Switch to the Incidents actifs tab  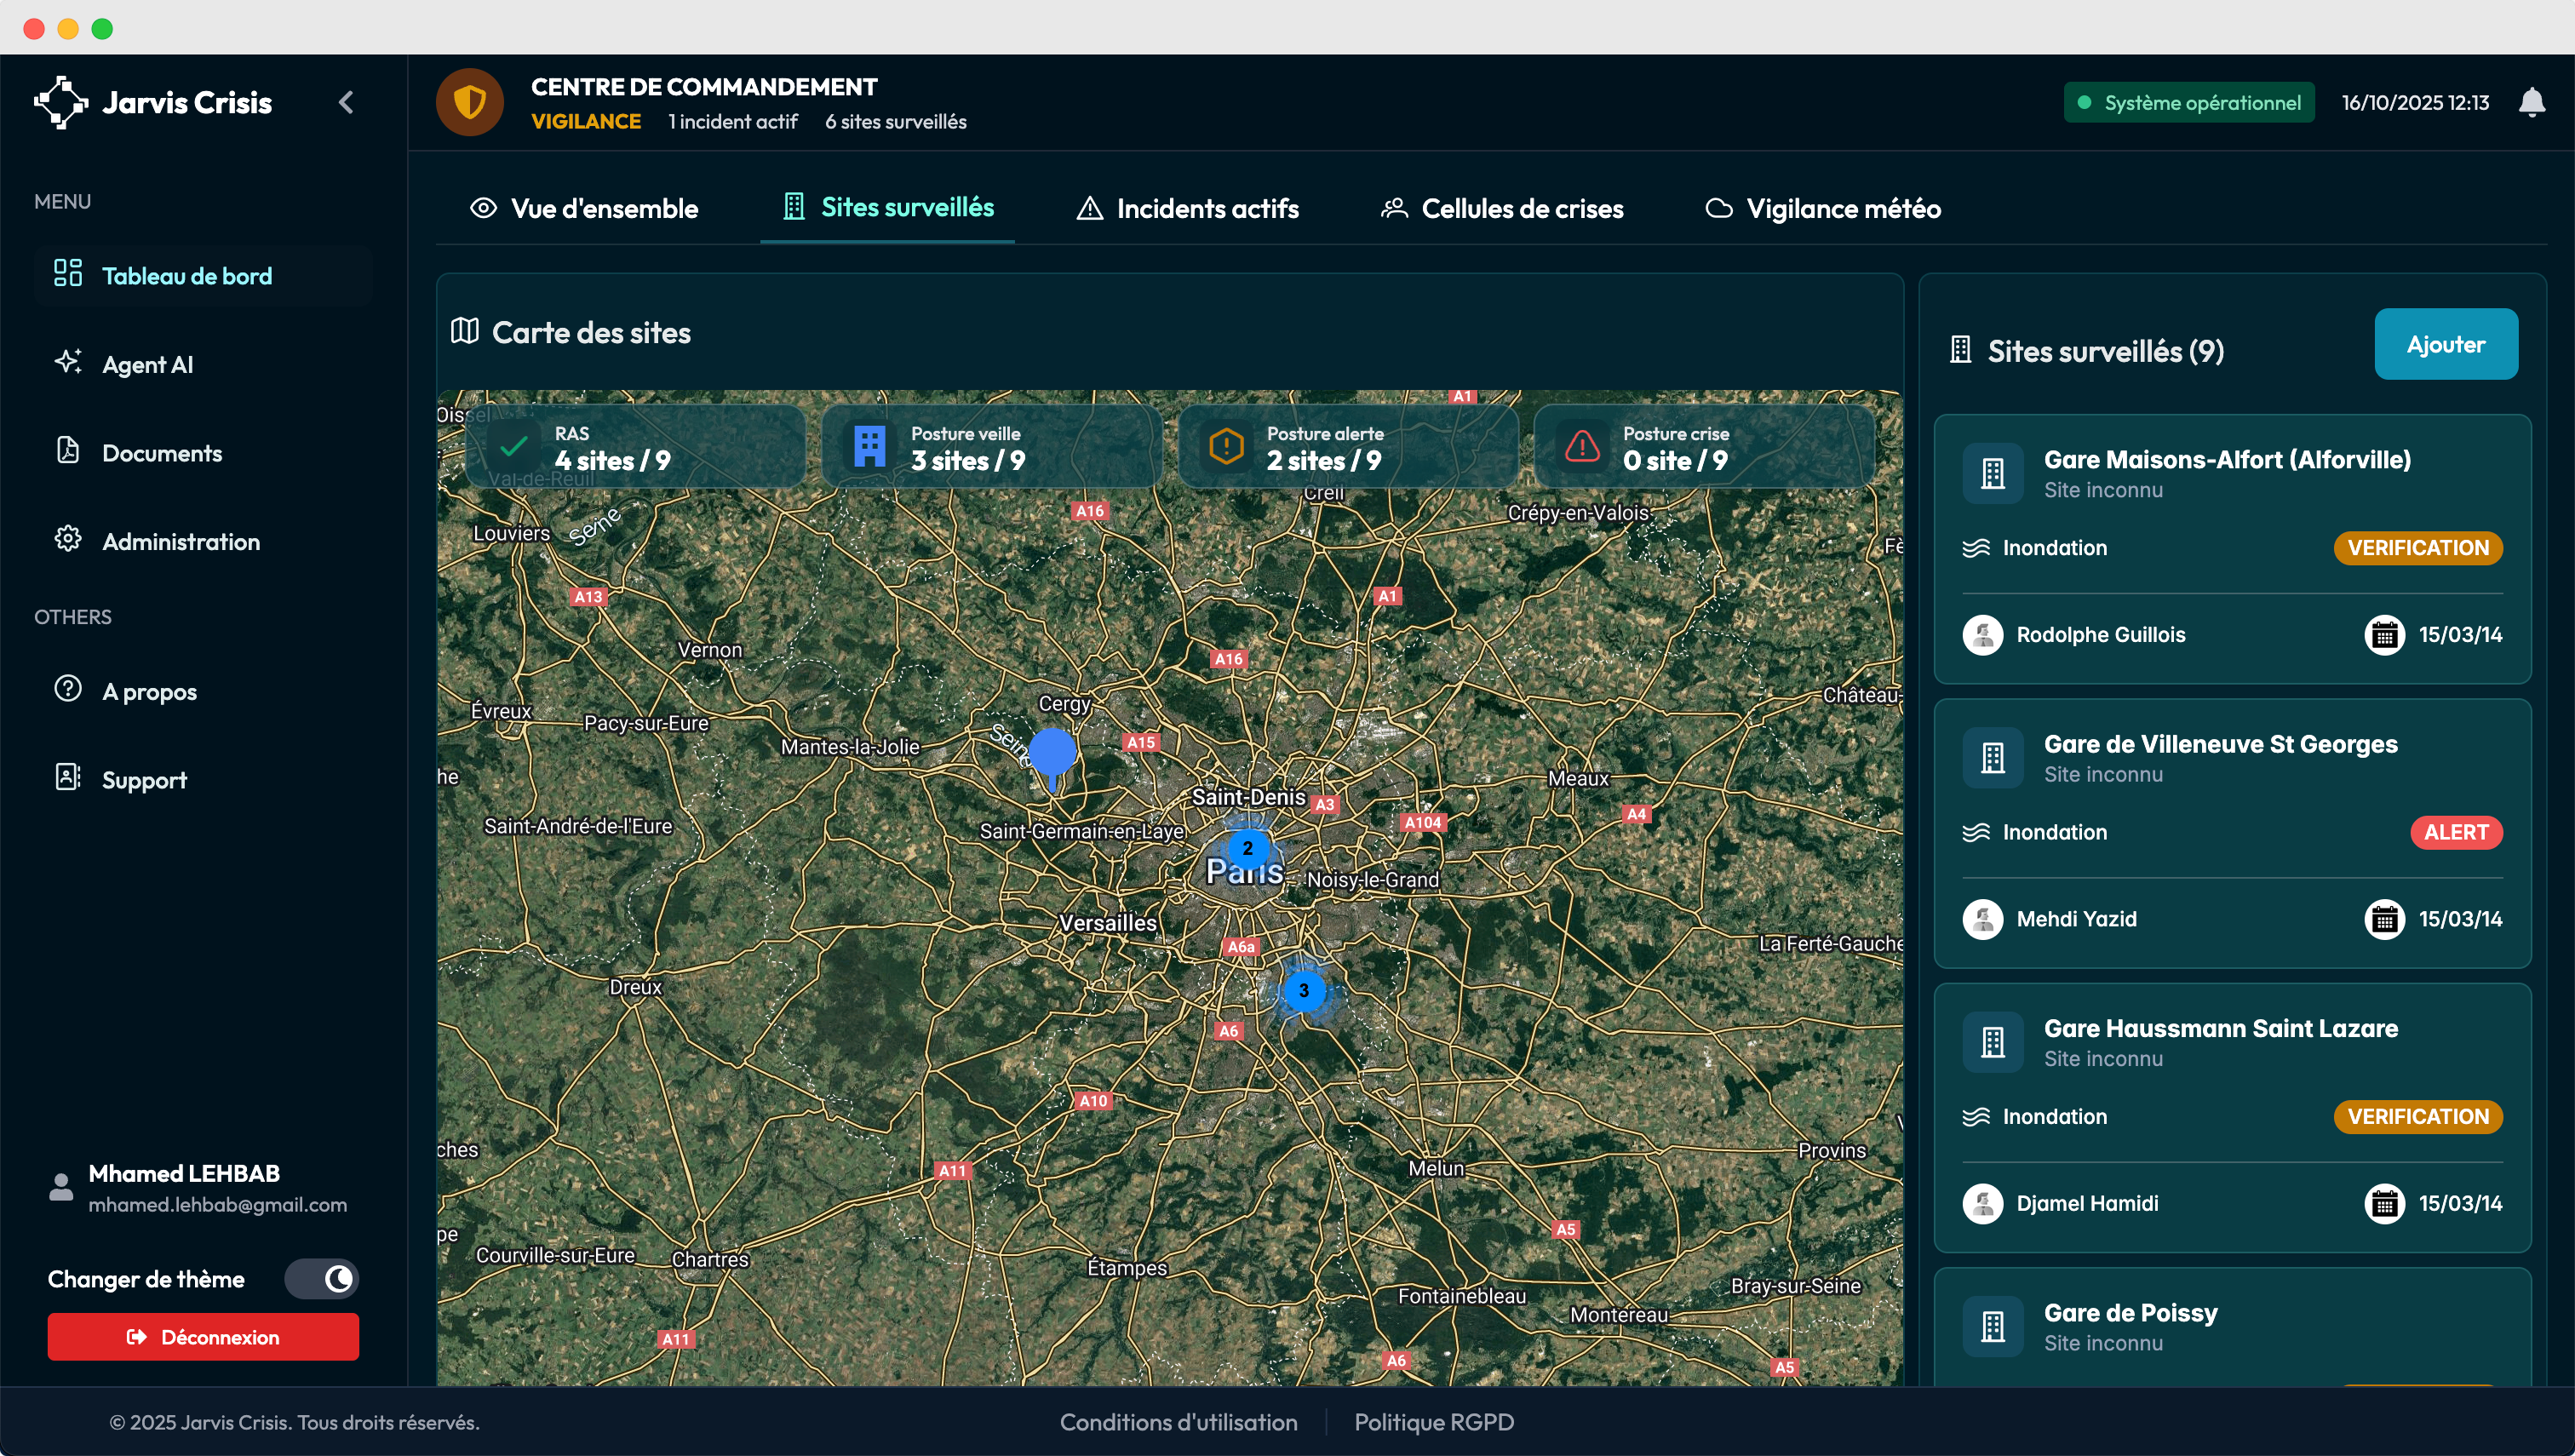coord(1187,208)
